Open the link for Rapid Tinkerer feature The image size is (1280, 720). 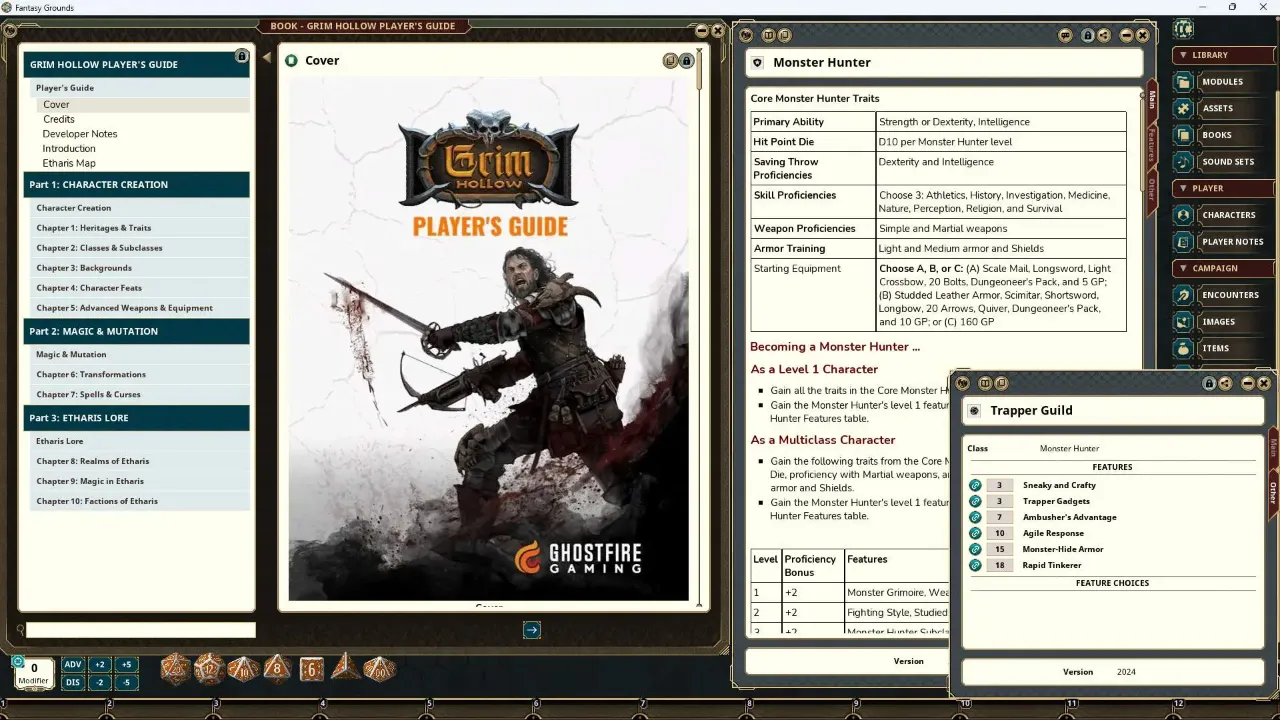tap(976, 565)
